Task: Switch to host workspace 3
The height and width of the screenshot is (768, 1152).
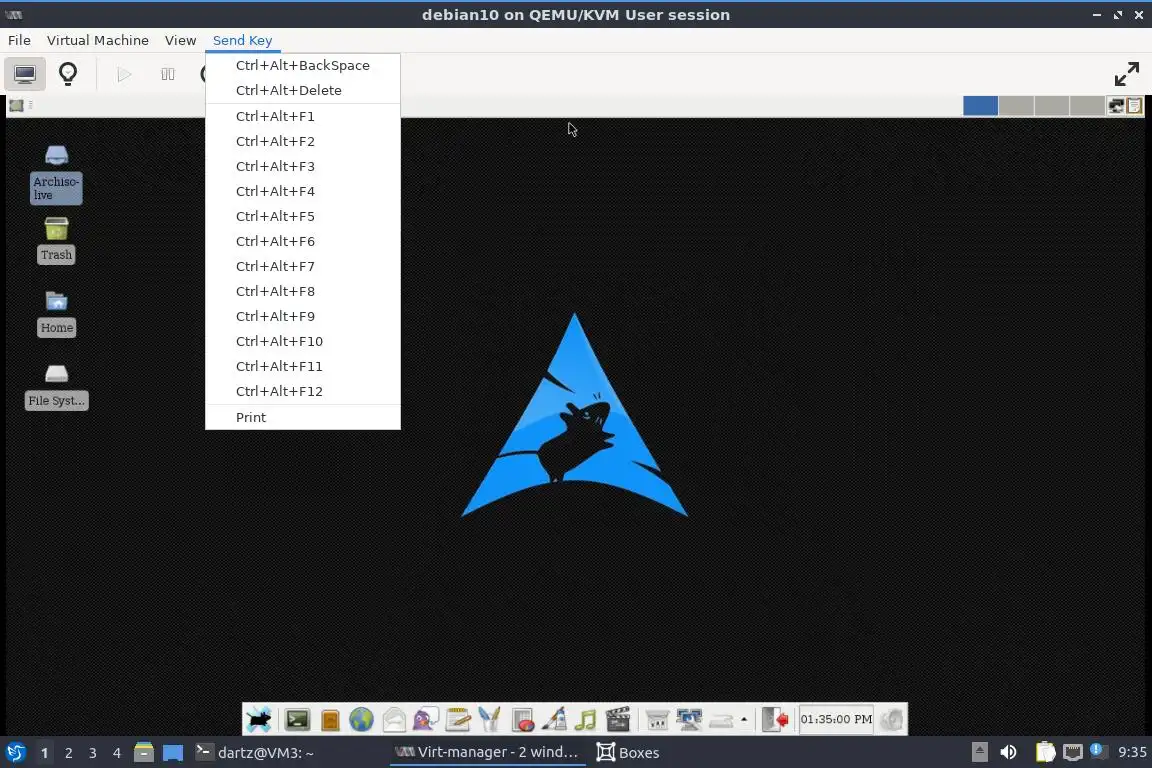Action: [x=93, y=753]
